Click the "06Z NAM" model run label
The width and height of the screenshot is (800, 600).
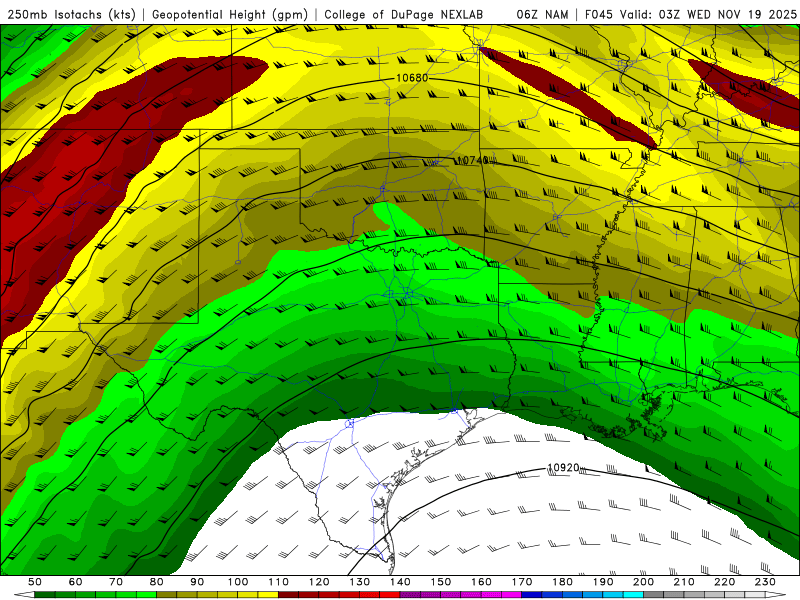[542, 15]
